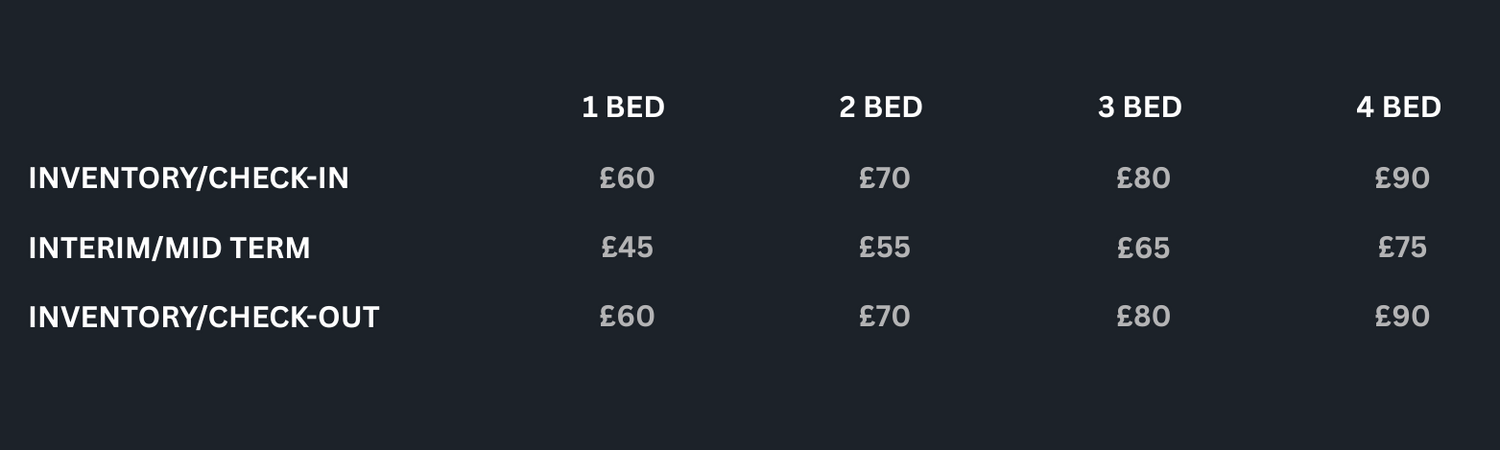
Task: Click the £90 check-out price for 4 bed
Action: point(1402,317)
